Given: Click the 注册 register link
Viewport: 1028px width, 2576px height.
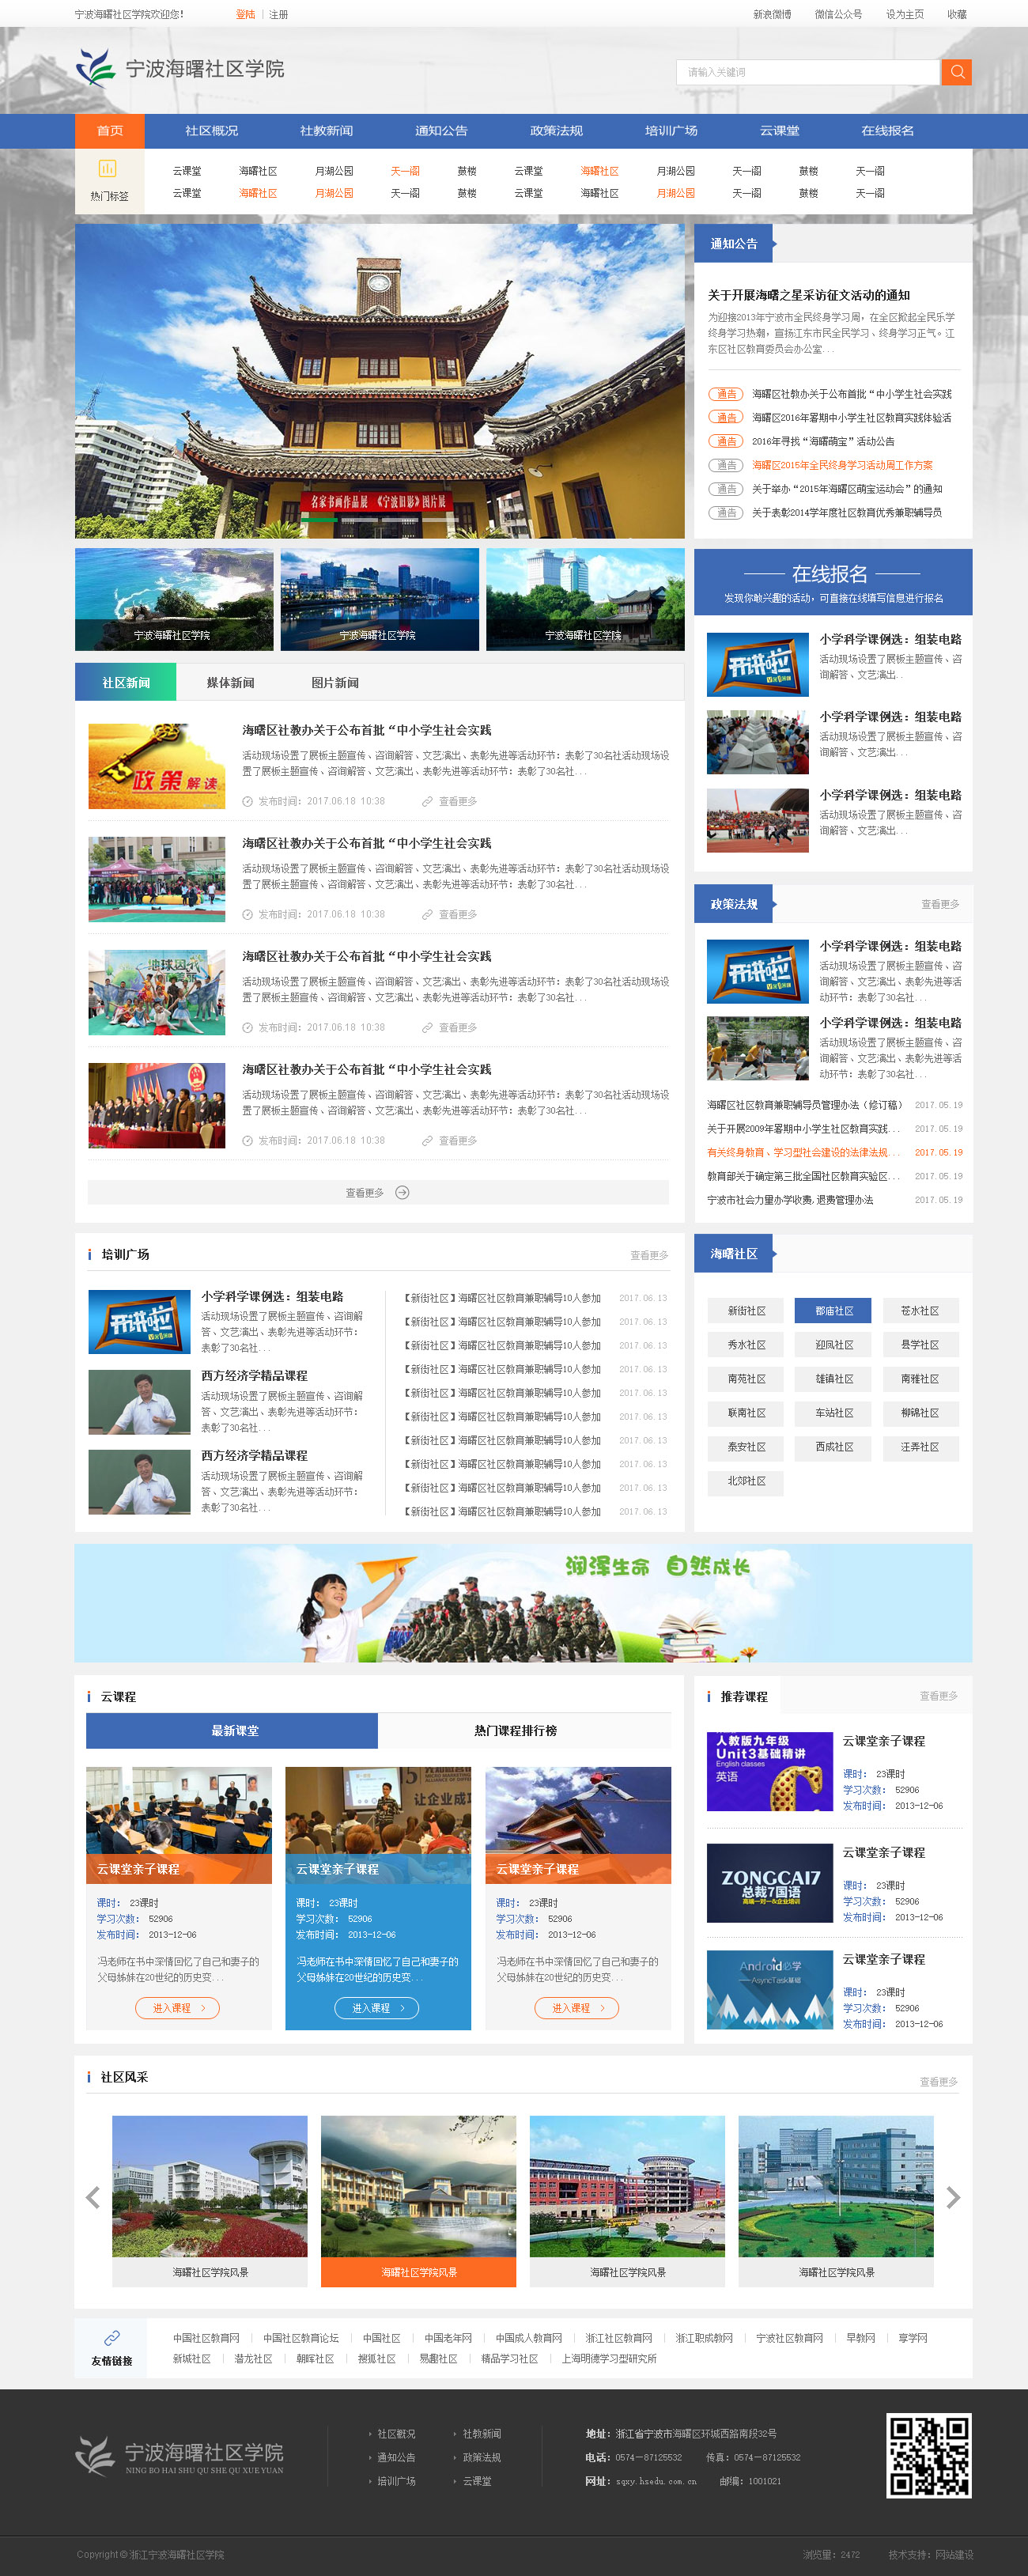Looking at the screenshot, I should click(x=278, y=15).
